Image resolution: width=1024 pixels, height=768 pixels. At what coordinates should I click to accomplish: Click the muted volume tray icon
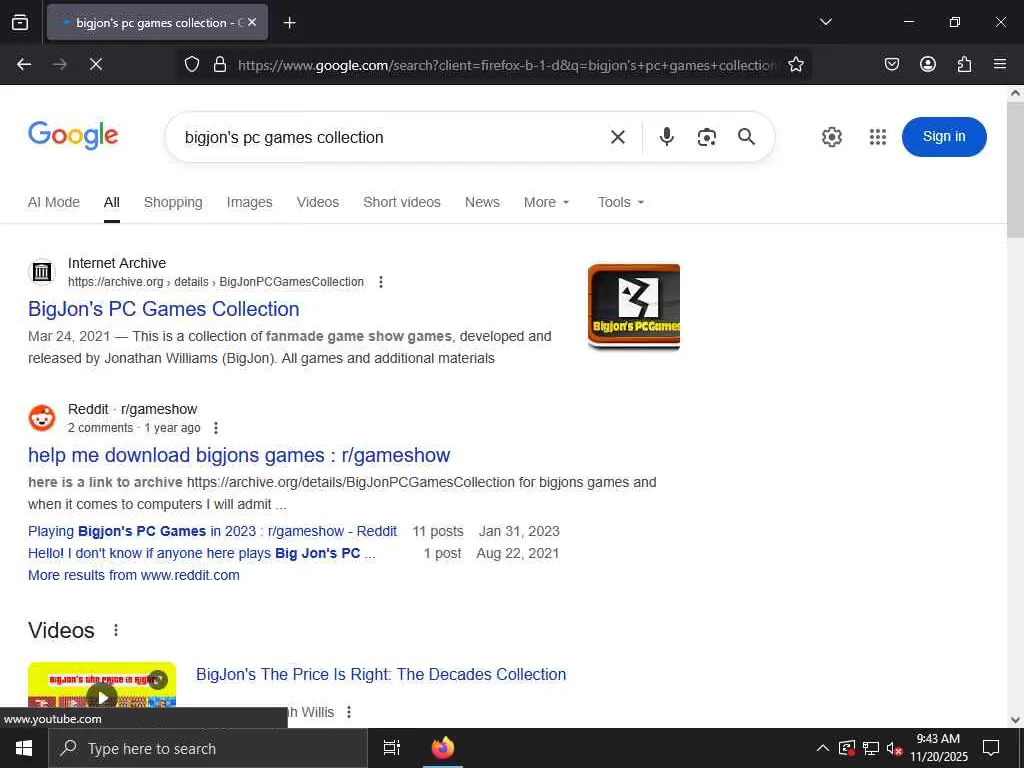pos(894,748)
